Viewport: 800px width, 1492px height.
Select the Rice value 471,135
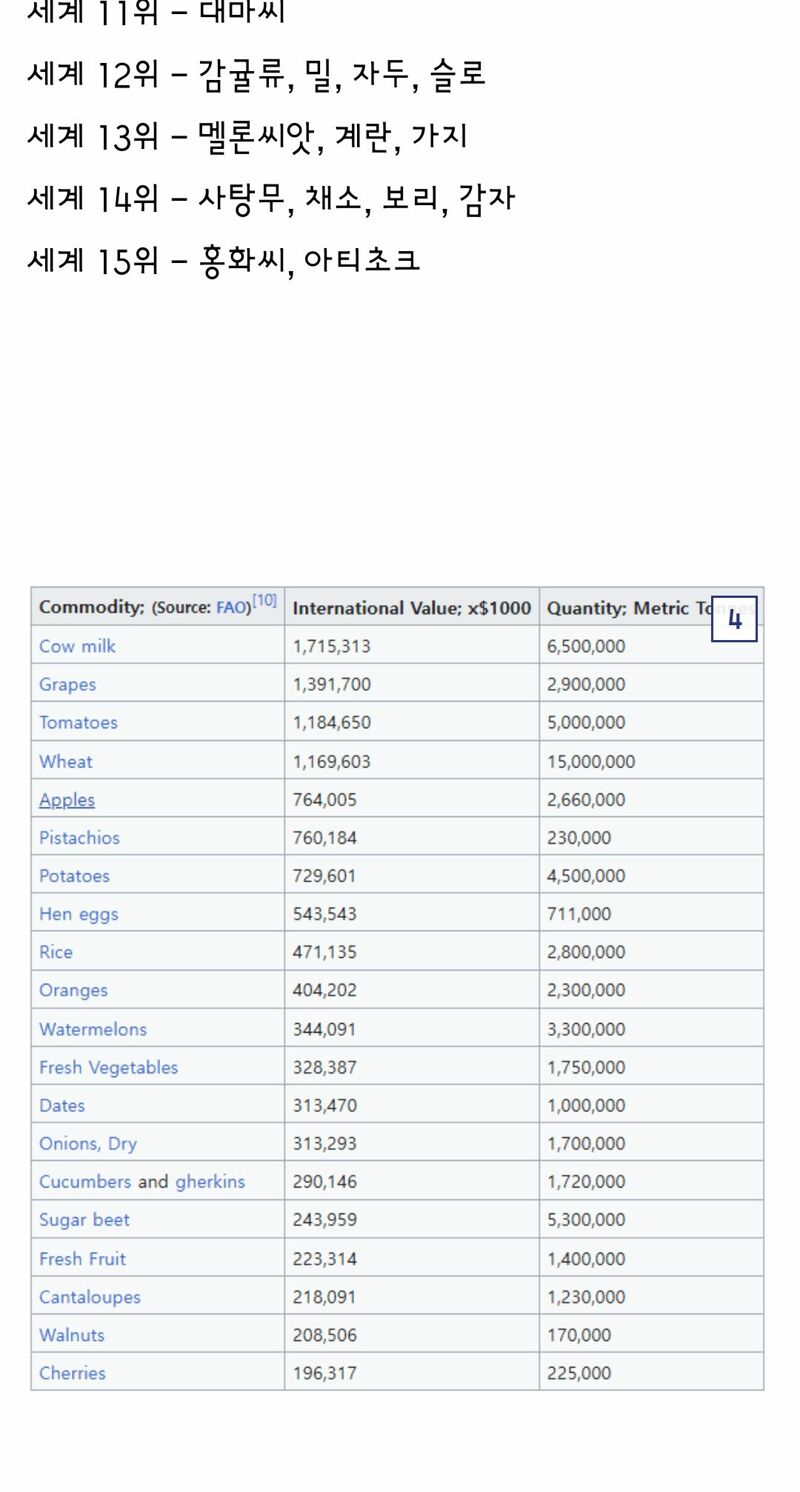325,951
